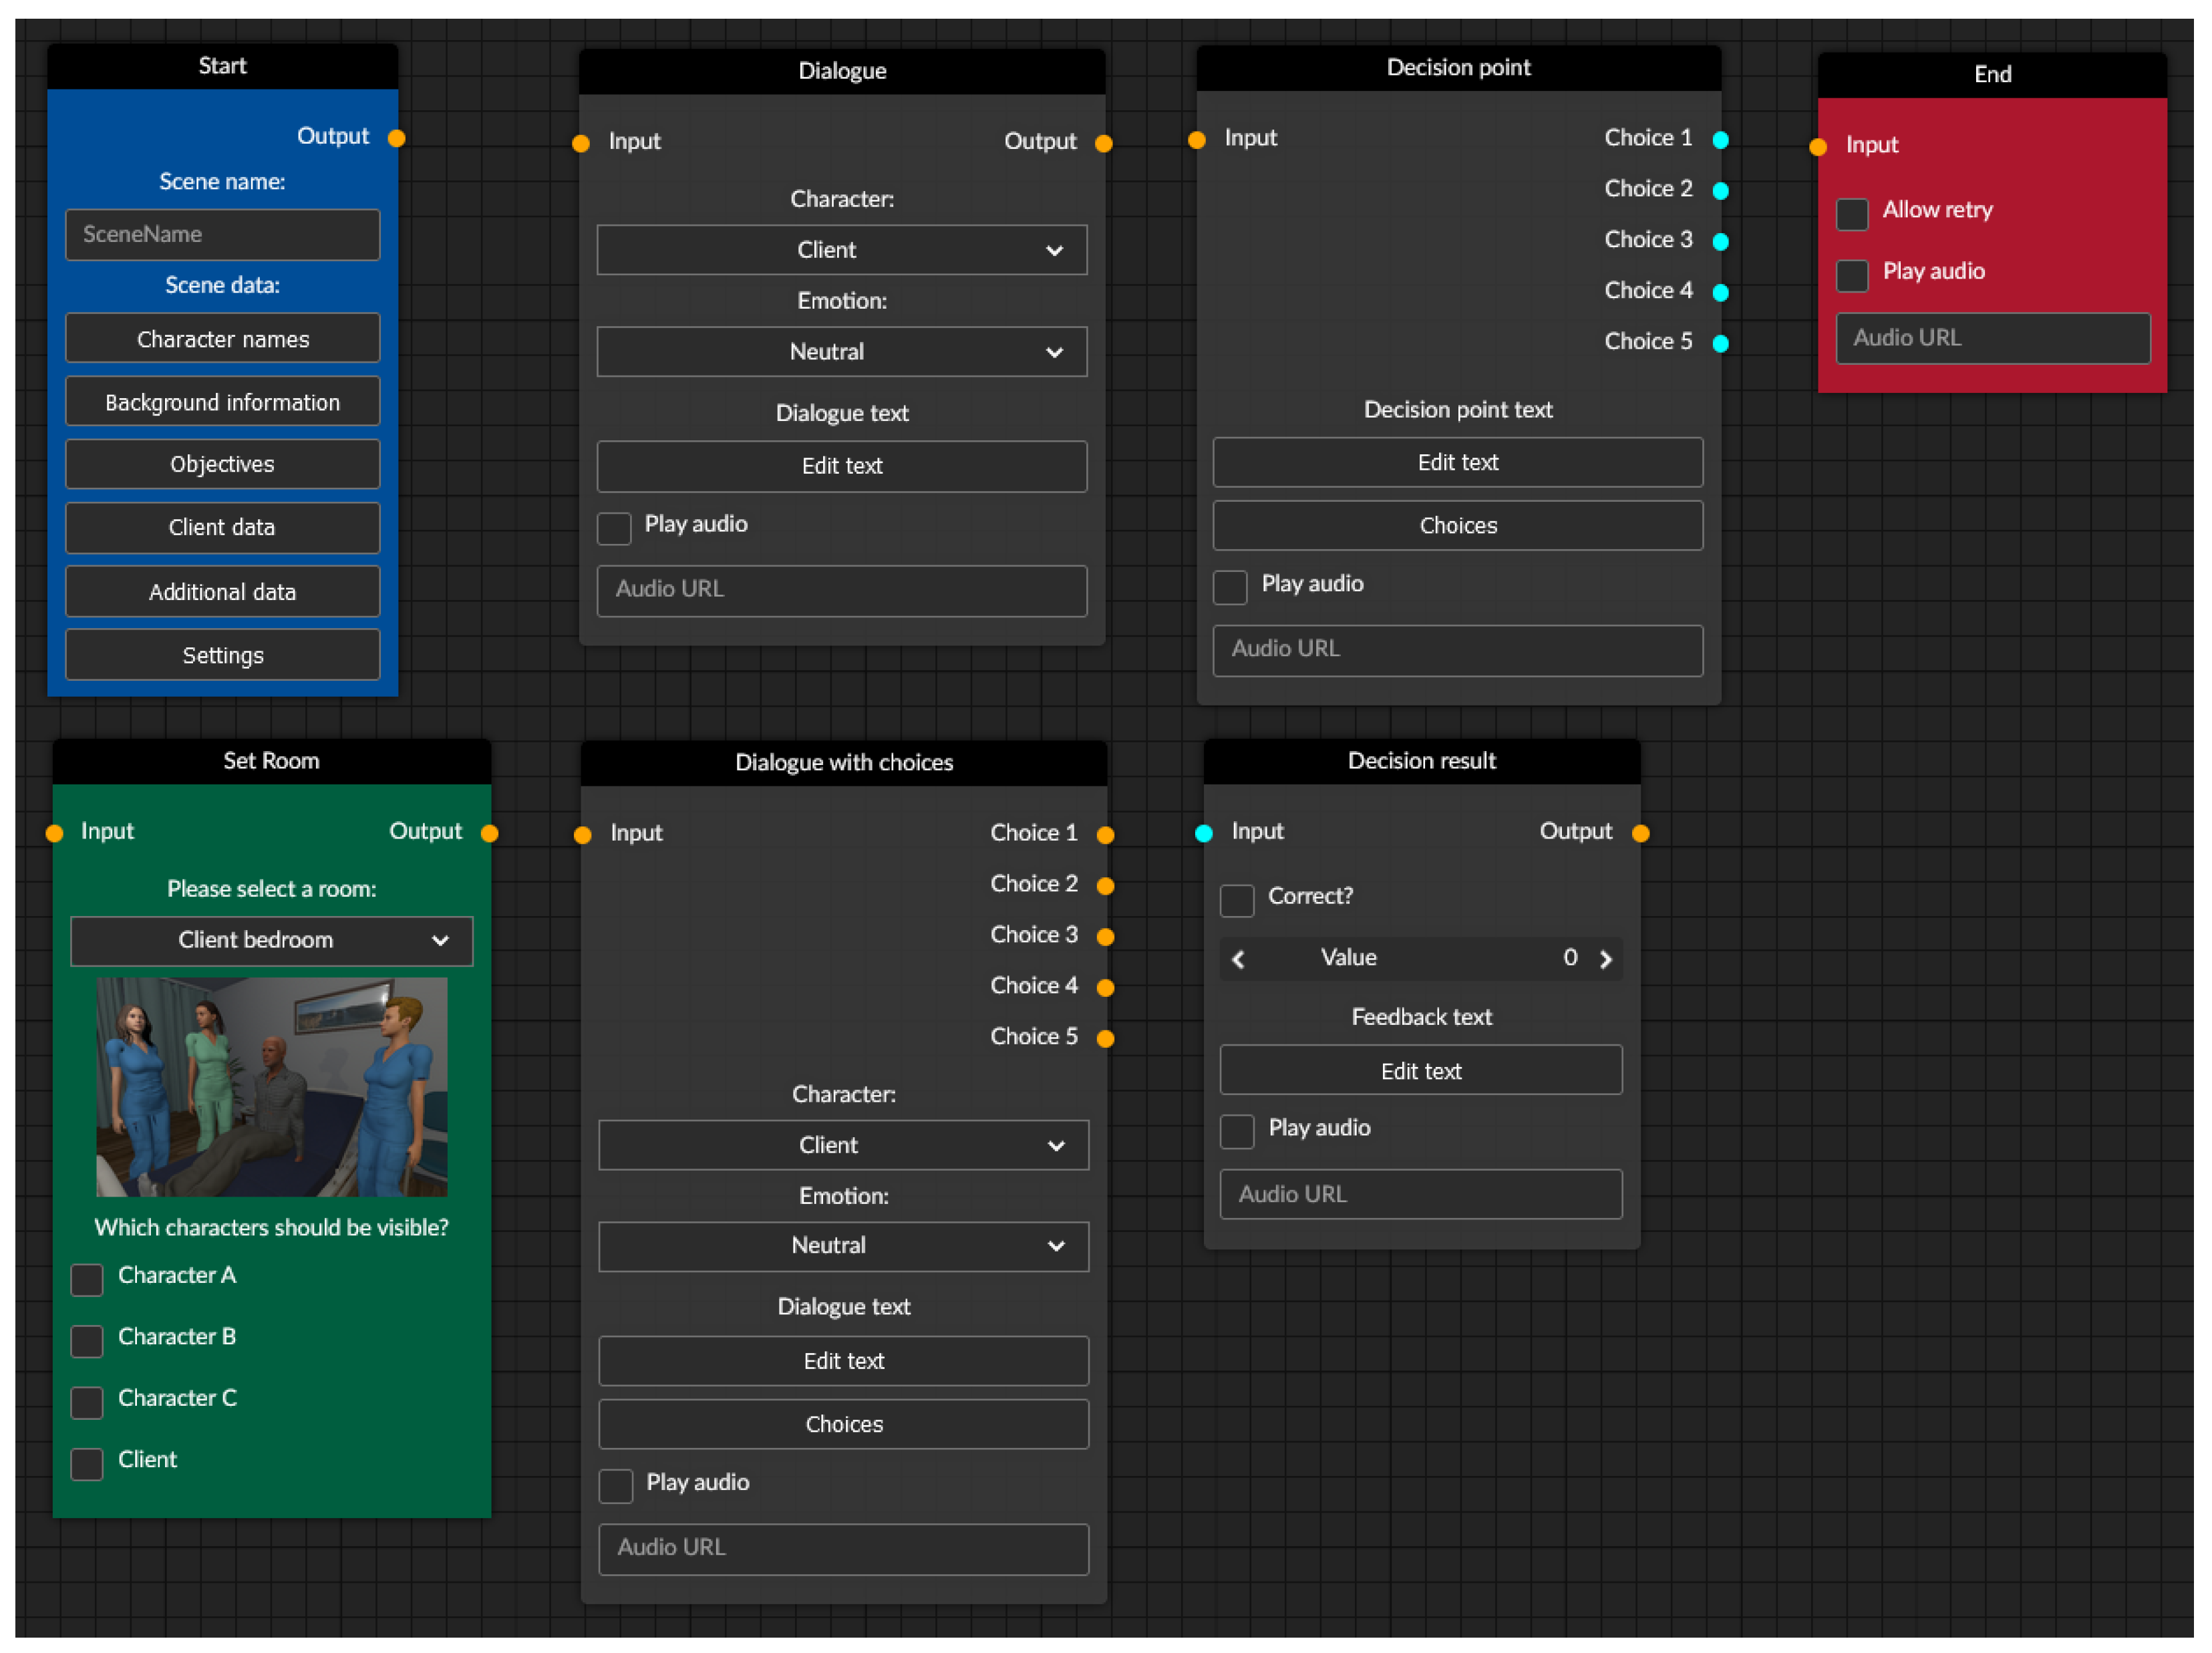Click the Dialogue node's orange Output port

coord(1104,143)
